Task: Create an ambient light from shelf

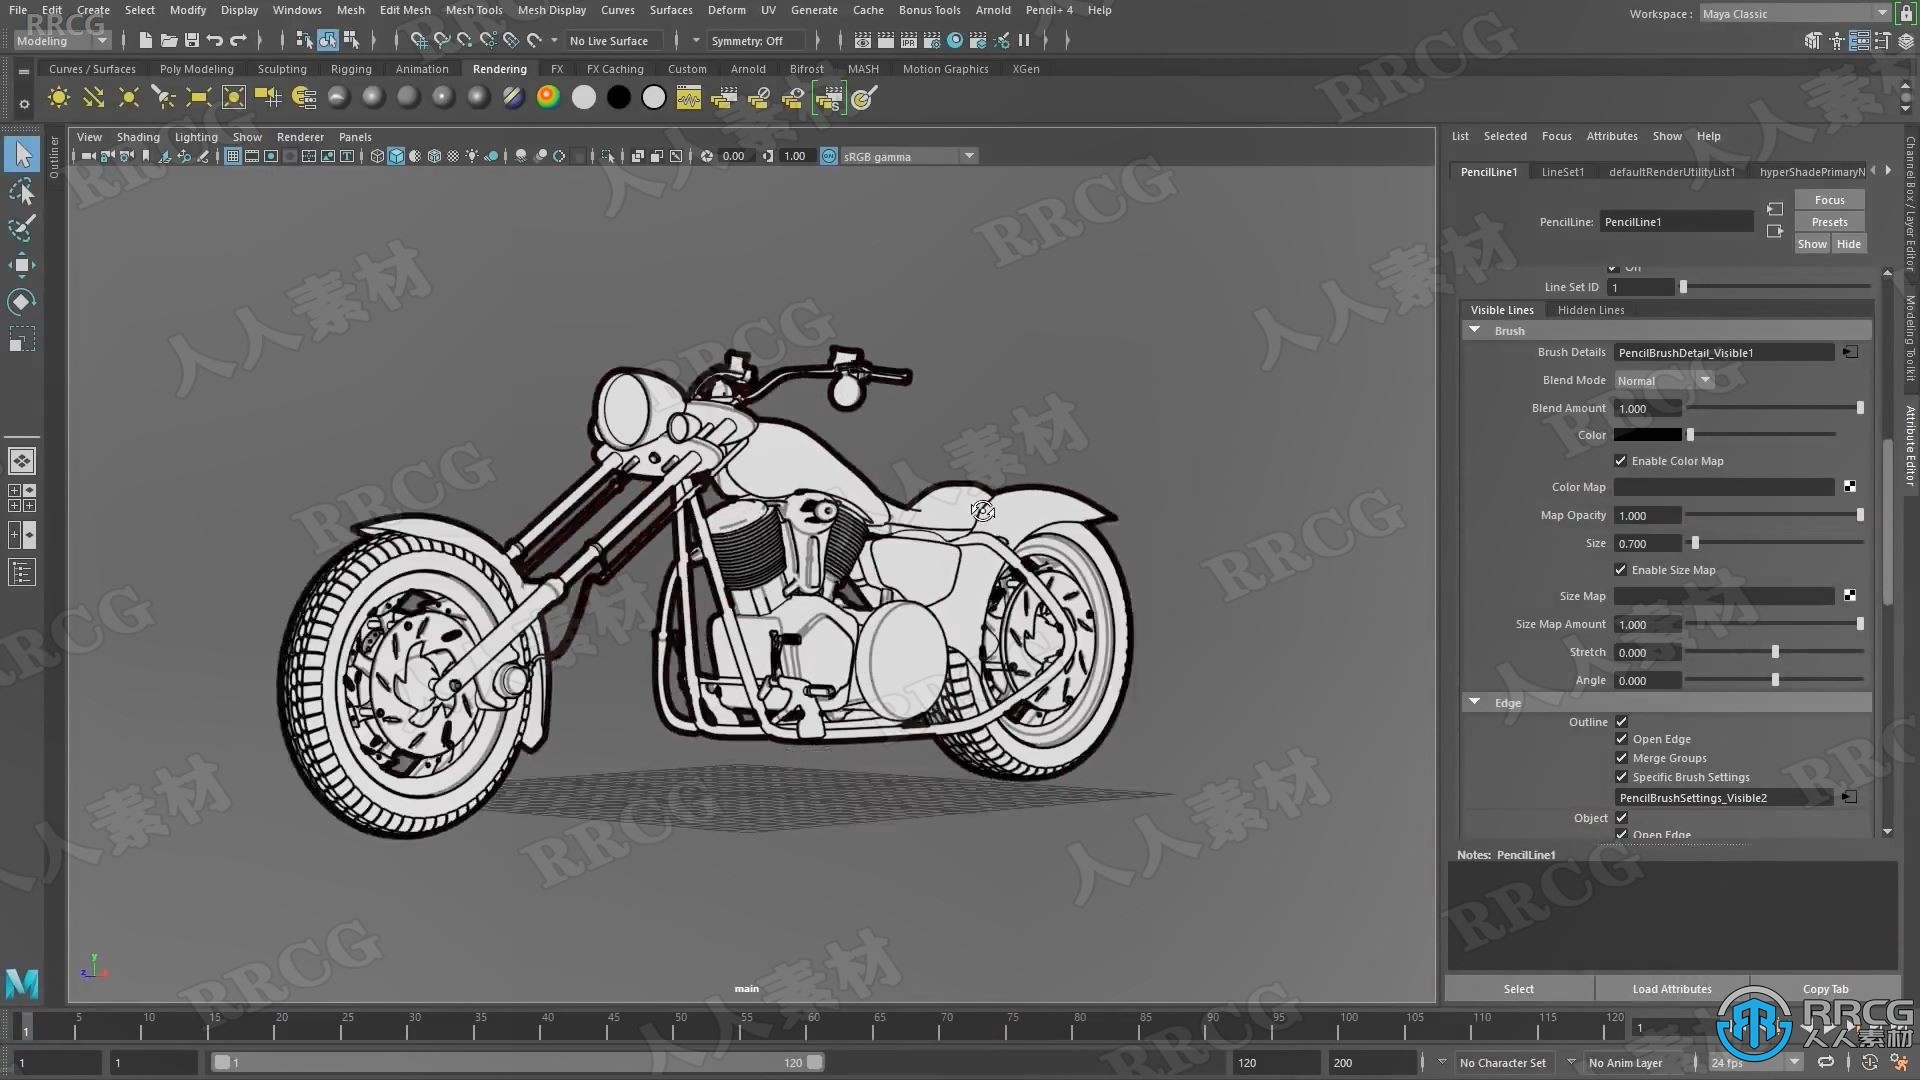Action: [x=59, y=97]
